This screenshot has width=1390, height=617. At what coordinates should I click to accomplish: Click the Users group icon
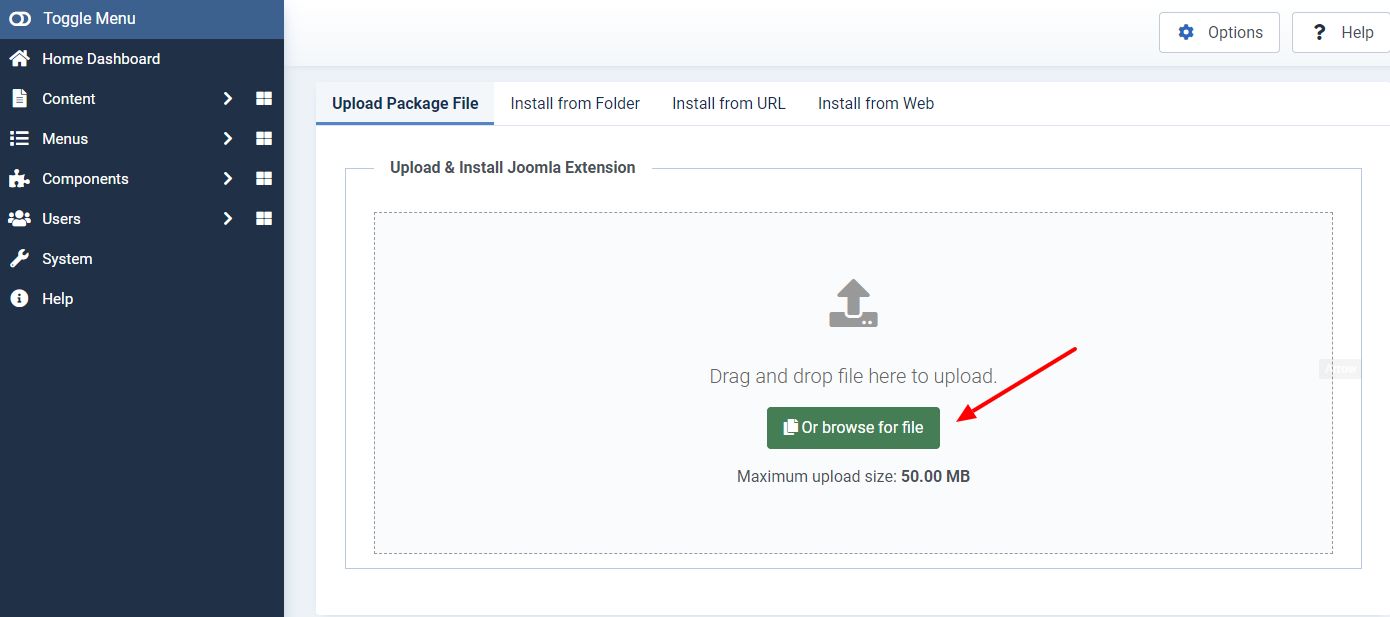pyautogui.click(x=19, y=219)
